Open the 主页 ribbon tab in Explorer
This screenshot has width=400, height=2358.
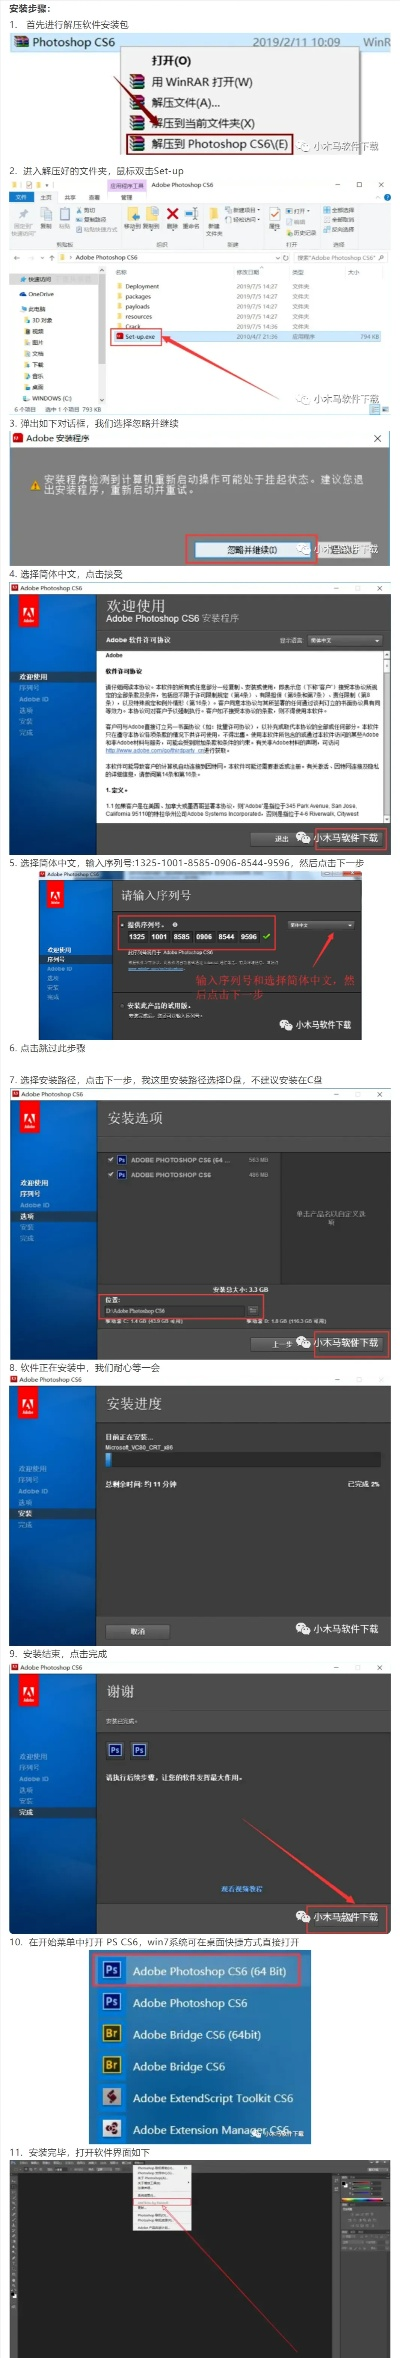click(x=46, y=197)
